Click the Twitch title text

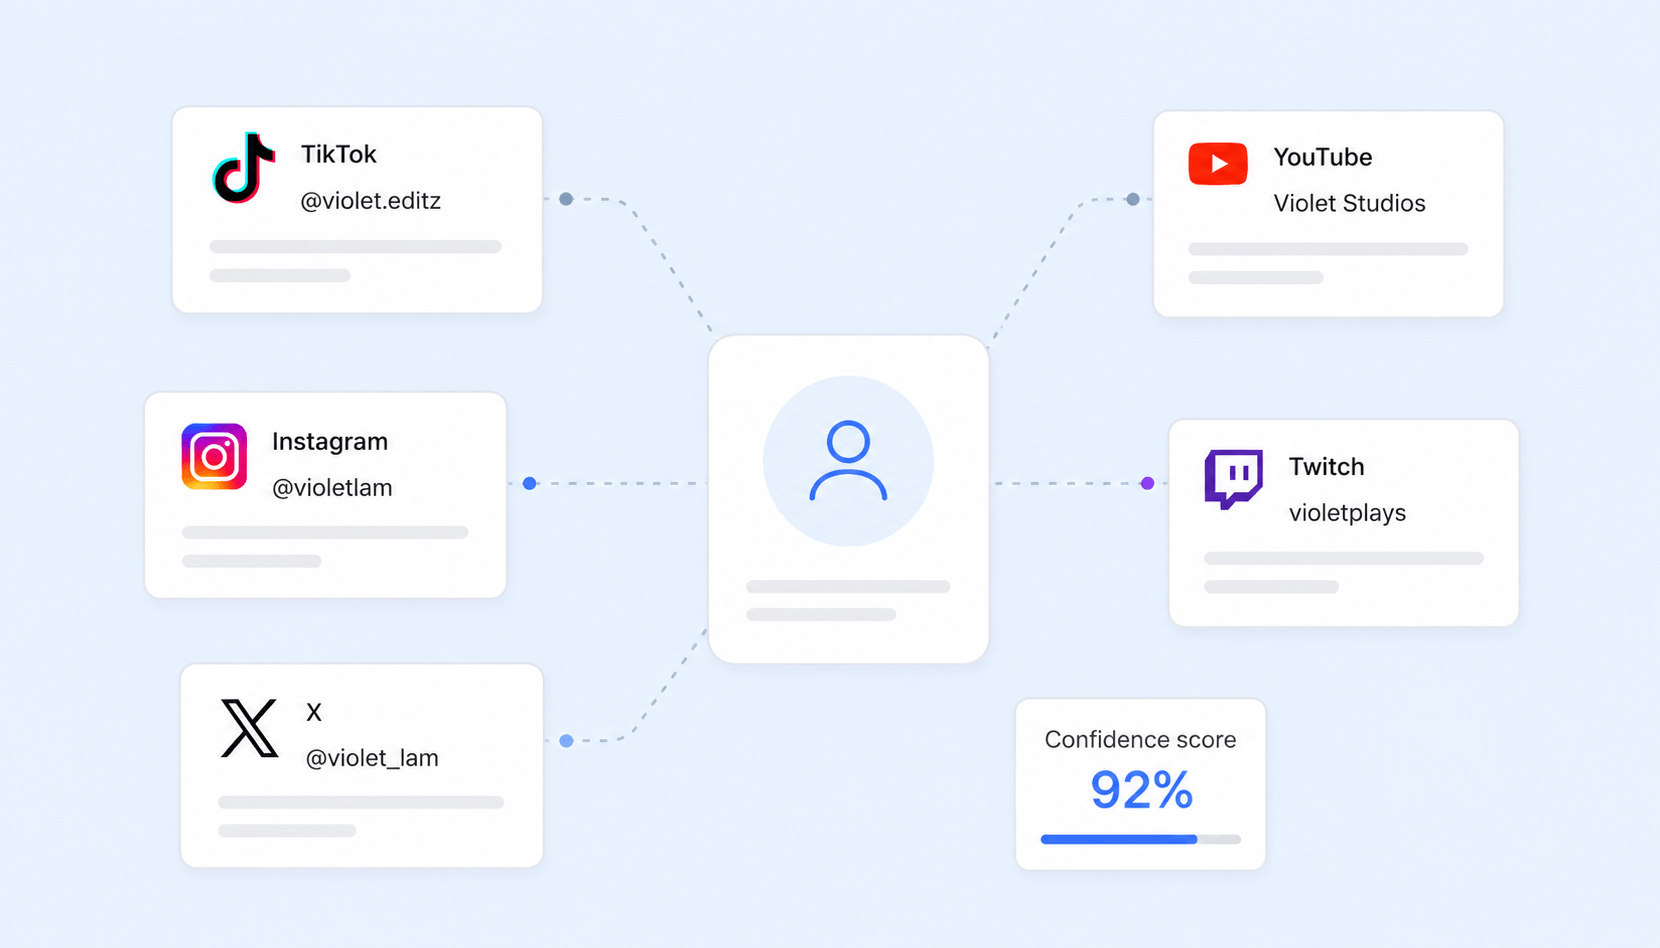[1326, 466]
